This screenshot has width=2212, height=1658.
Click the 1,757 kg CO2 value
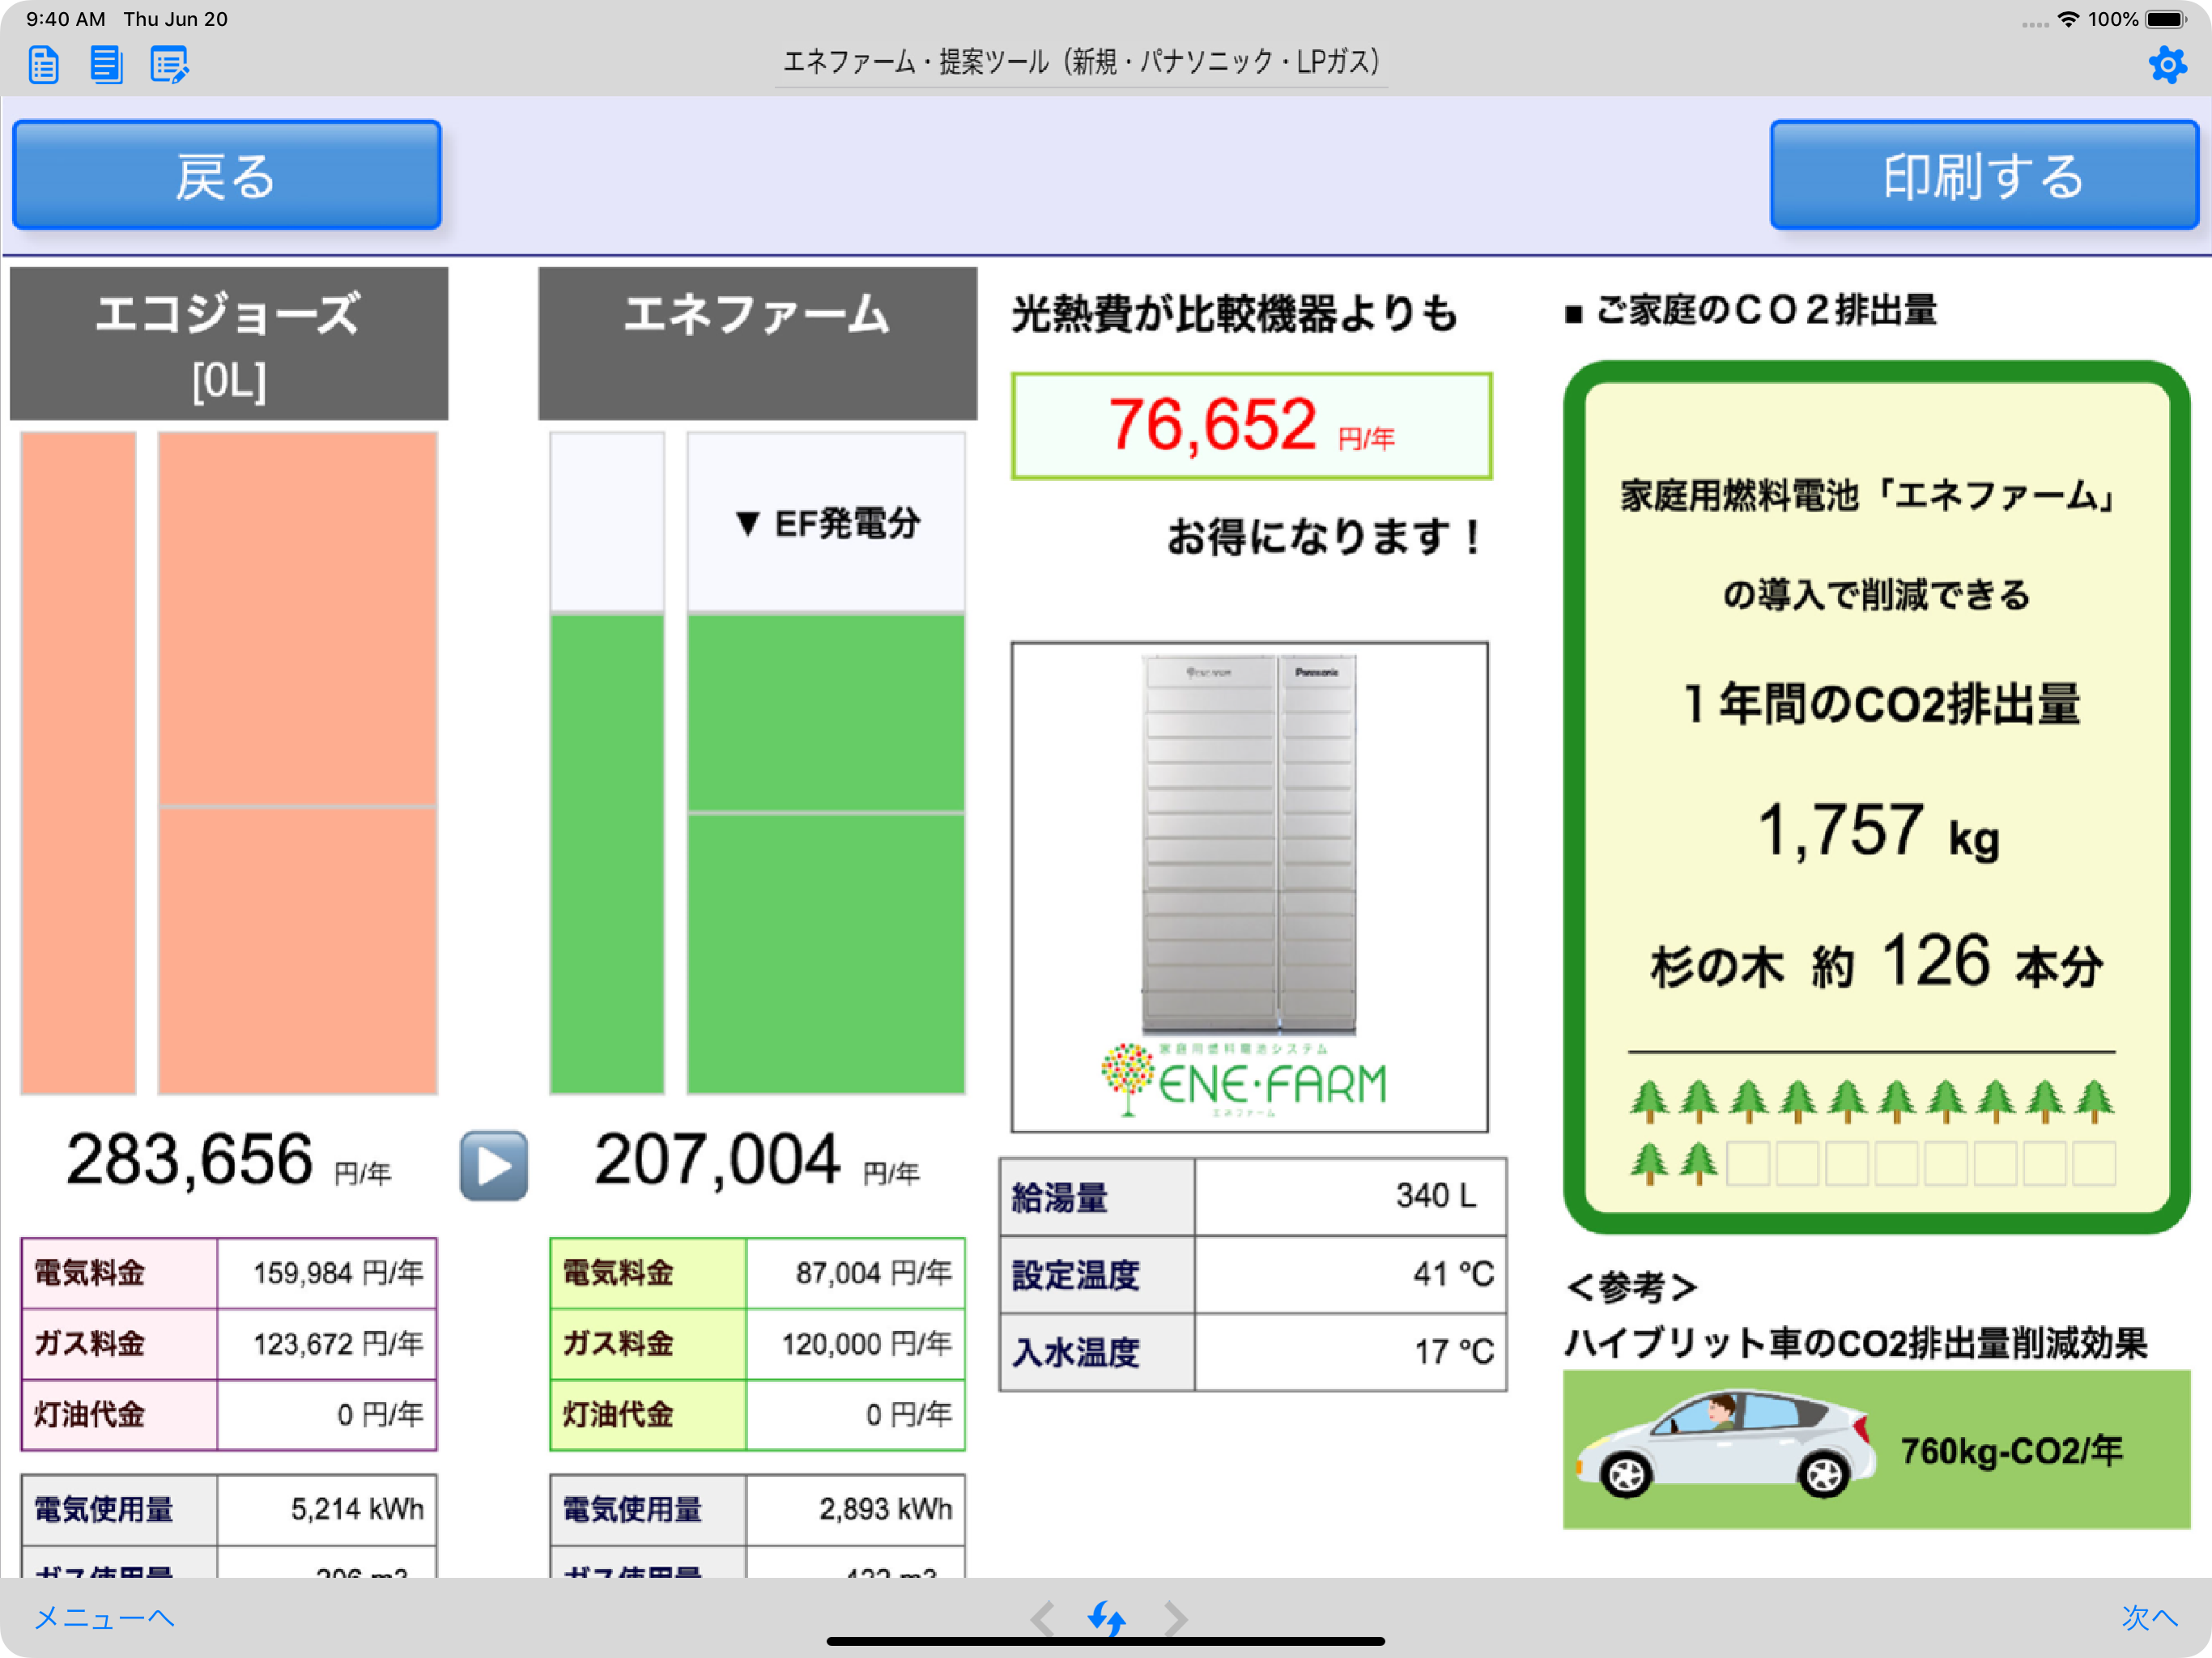[1878, 831]
